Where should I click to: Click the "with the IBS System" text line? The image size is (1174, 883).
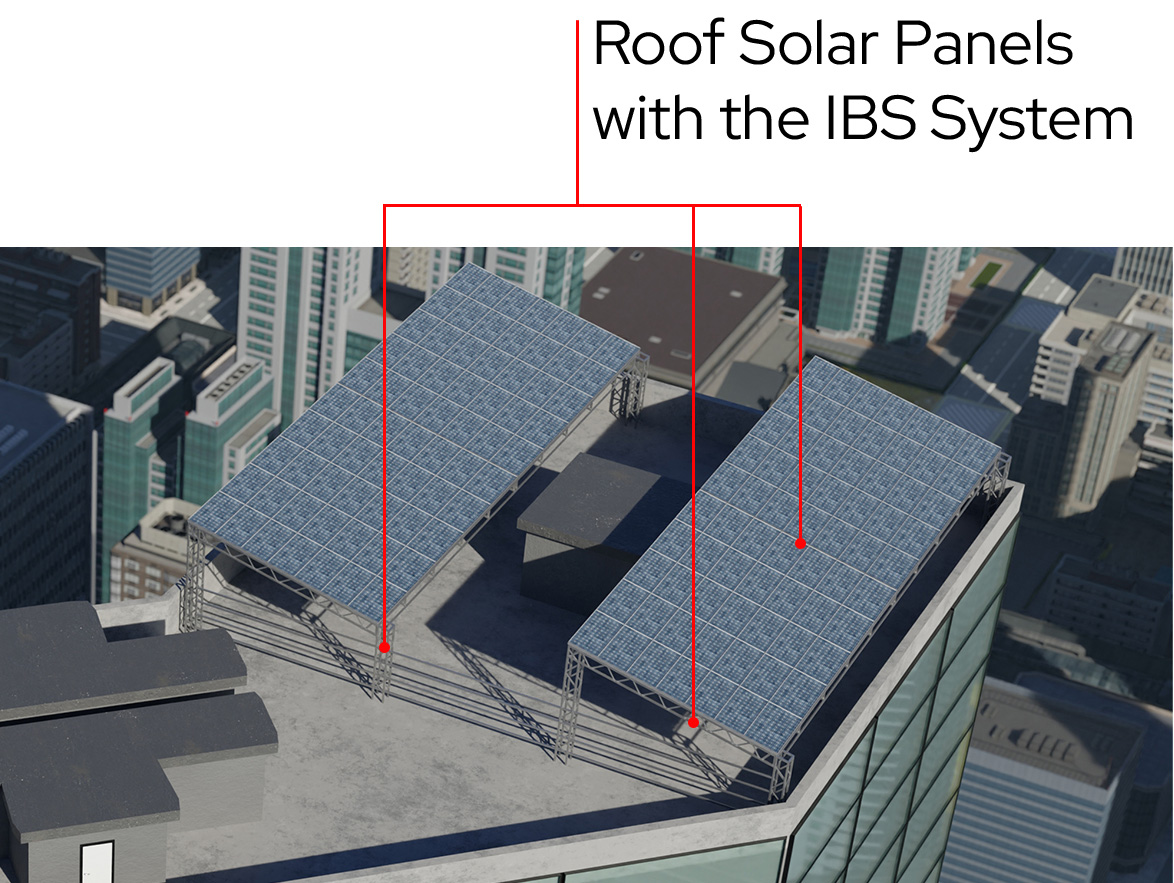coord(863,119)
